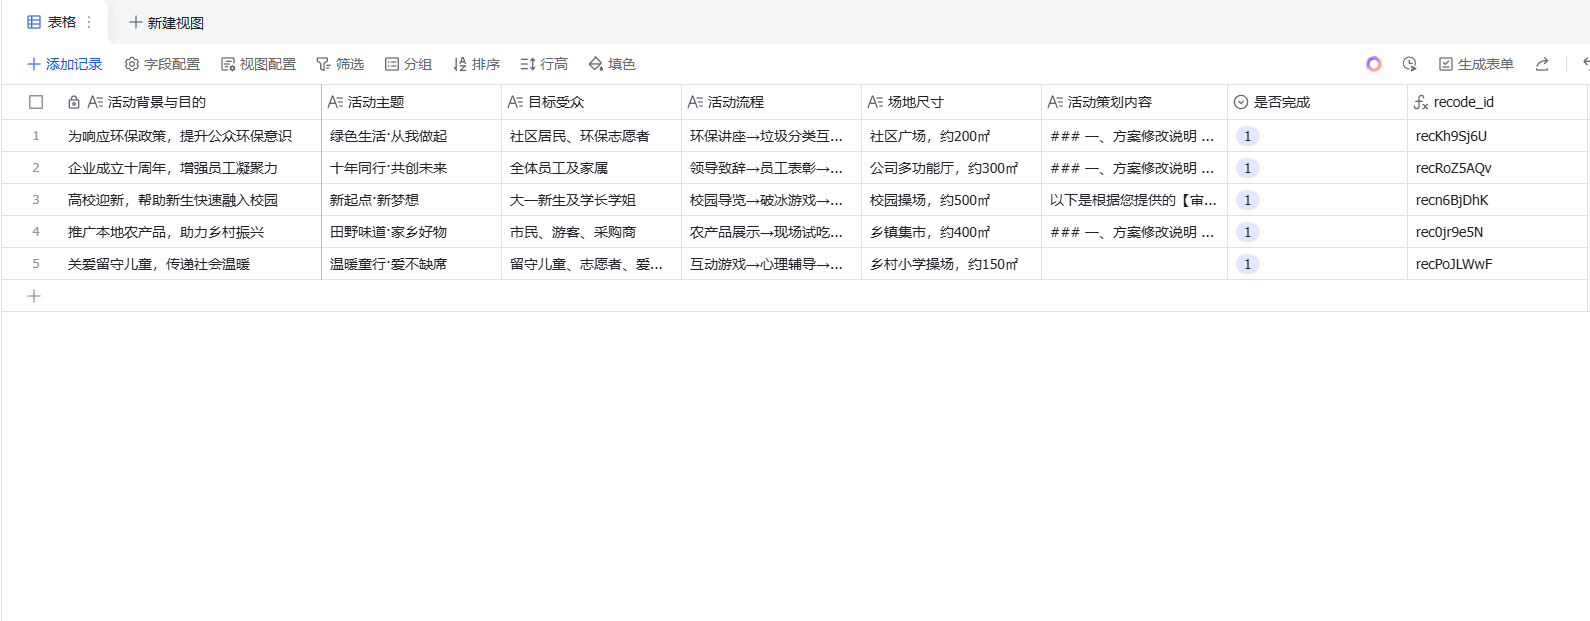Click the 生成表单 button
The height and width of the screenshot is (621, 1590).
click(1476, 64)
